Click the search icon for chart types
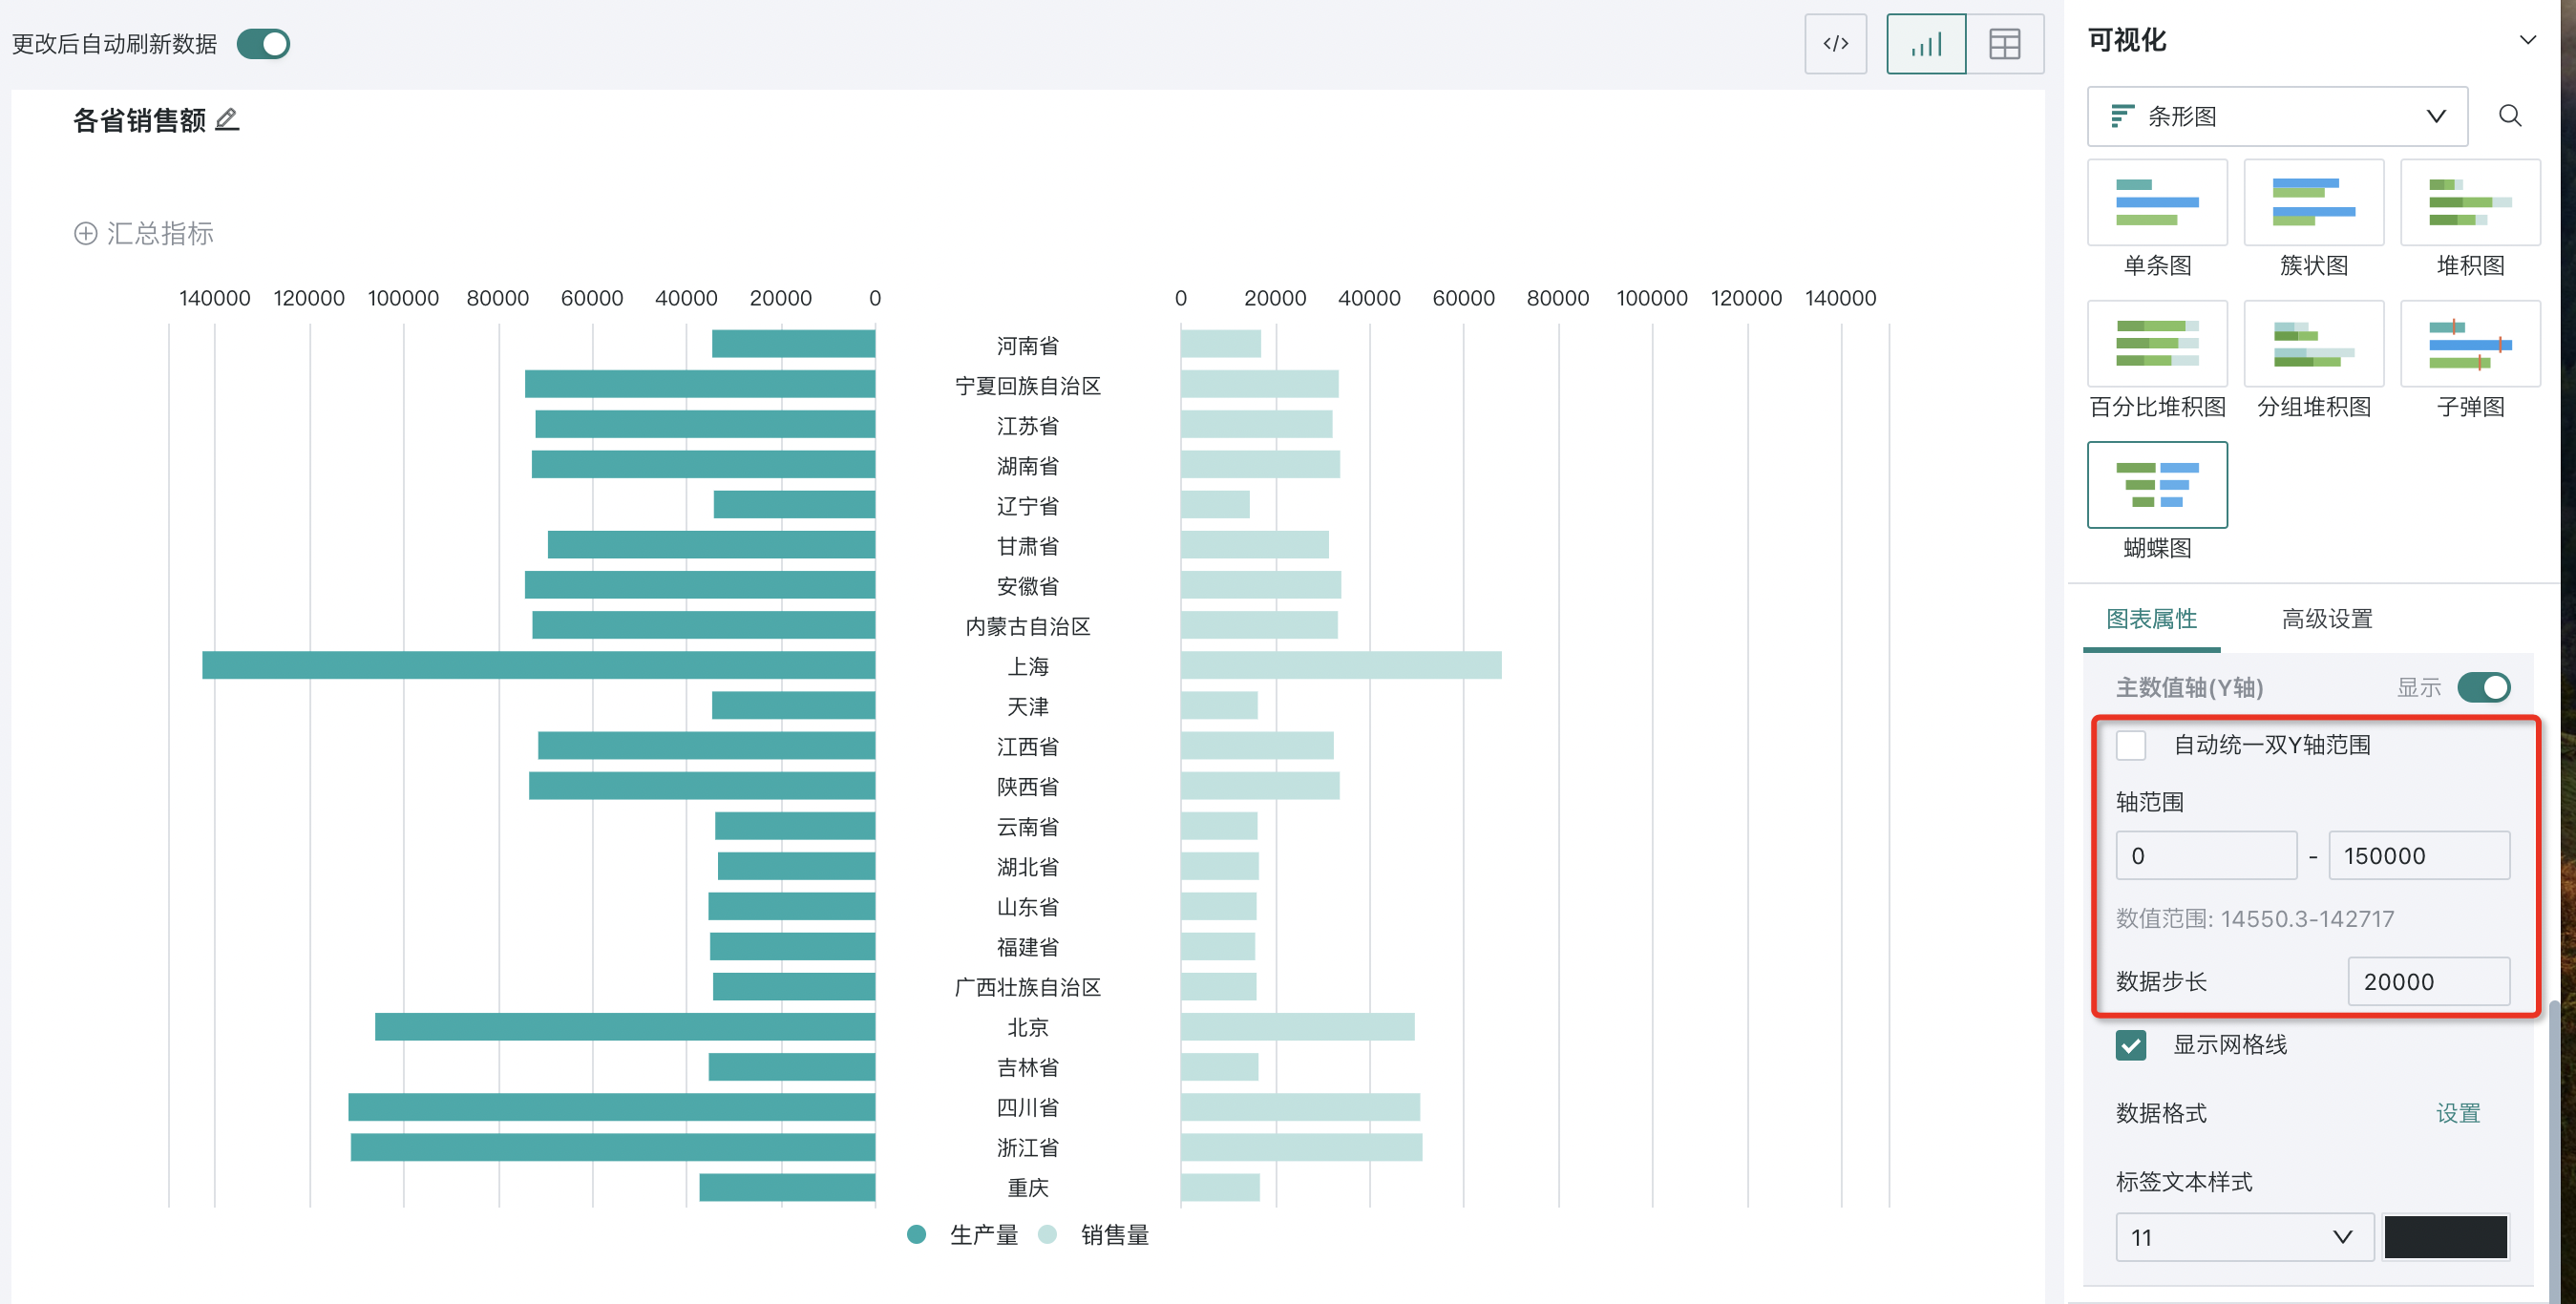2576x1304 pixels. 2509,116
